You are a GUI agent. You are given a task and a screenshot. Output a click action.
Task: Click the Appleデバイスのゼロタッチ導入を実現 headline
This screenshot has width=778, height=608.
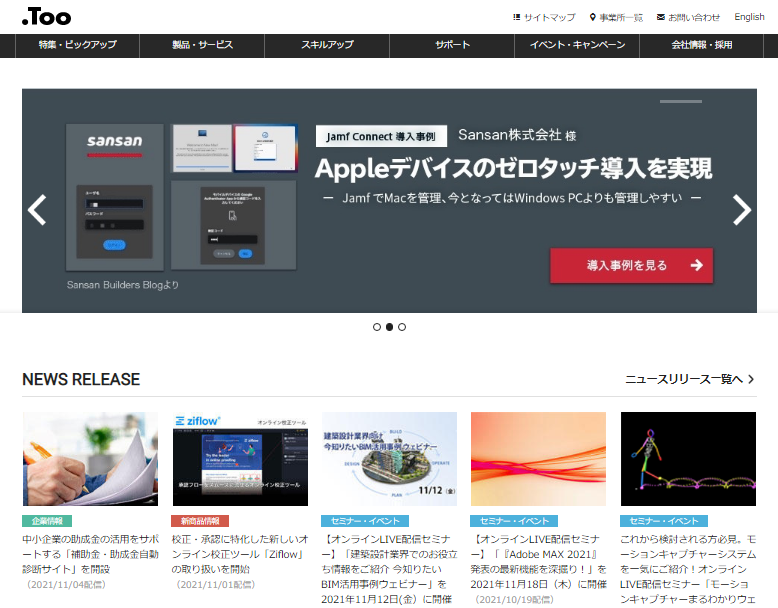(514, 169)
